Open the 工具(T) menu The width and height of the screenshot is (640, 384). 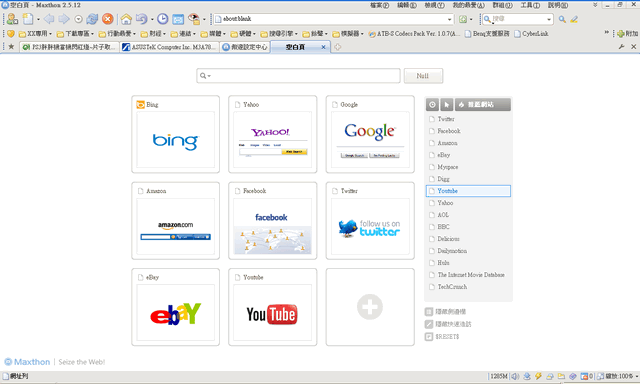point(530,5)
